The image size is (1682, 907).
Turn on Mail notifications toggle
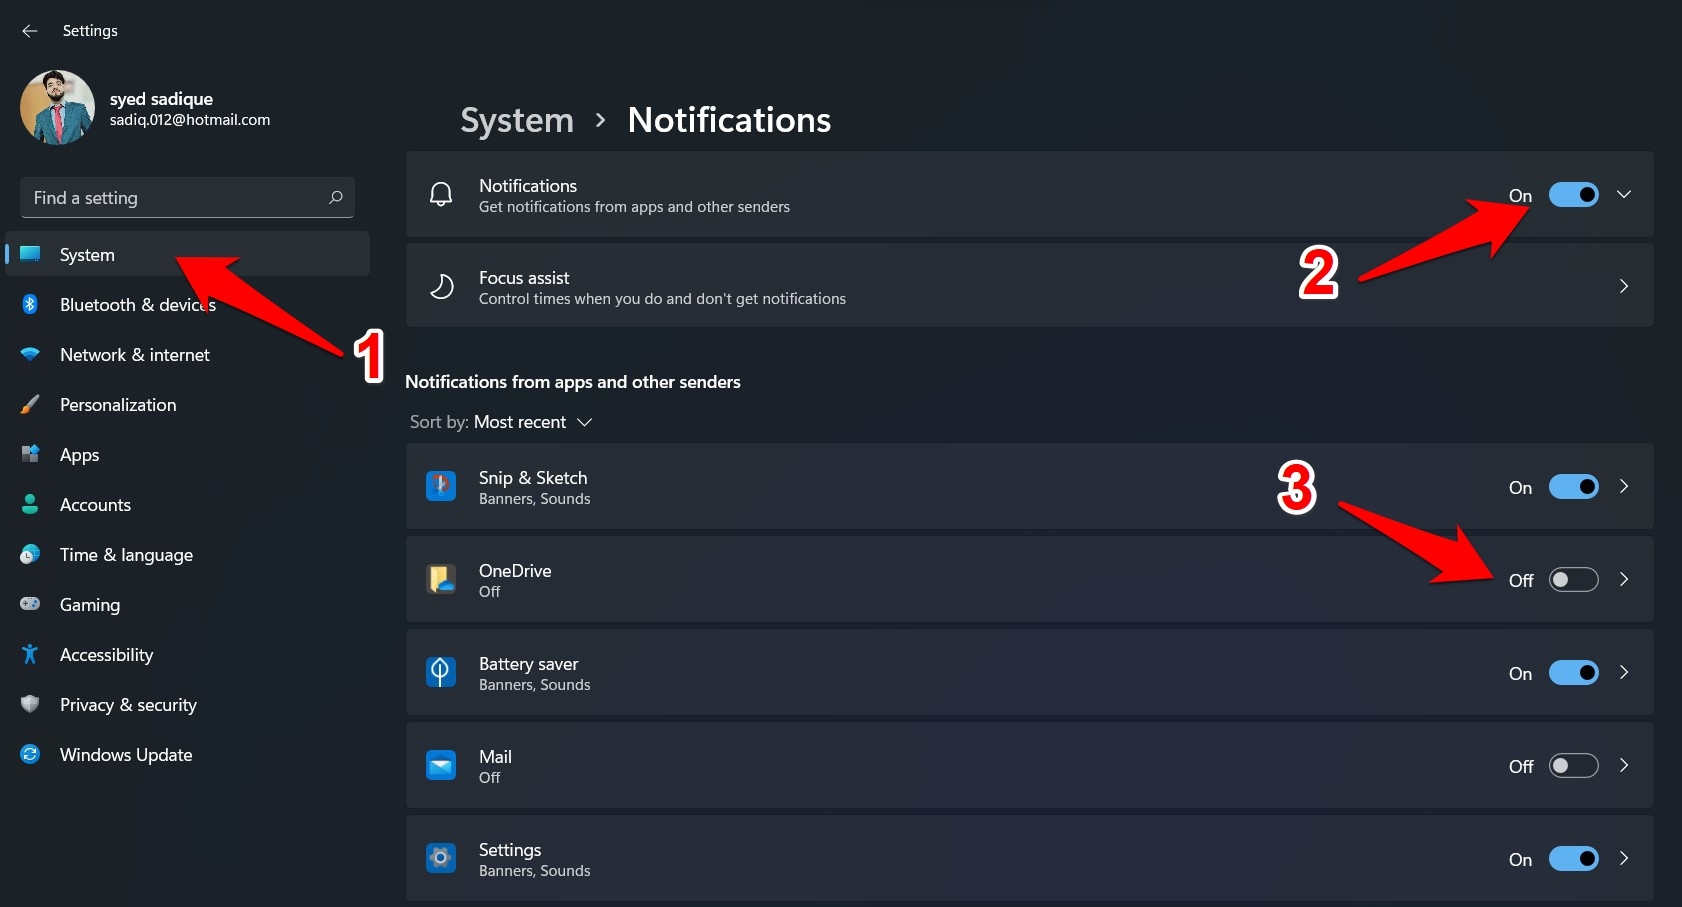[1573, 766]
